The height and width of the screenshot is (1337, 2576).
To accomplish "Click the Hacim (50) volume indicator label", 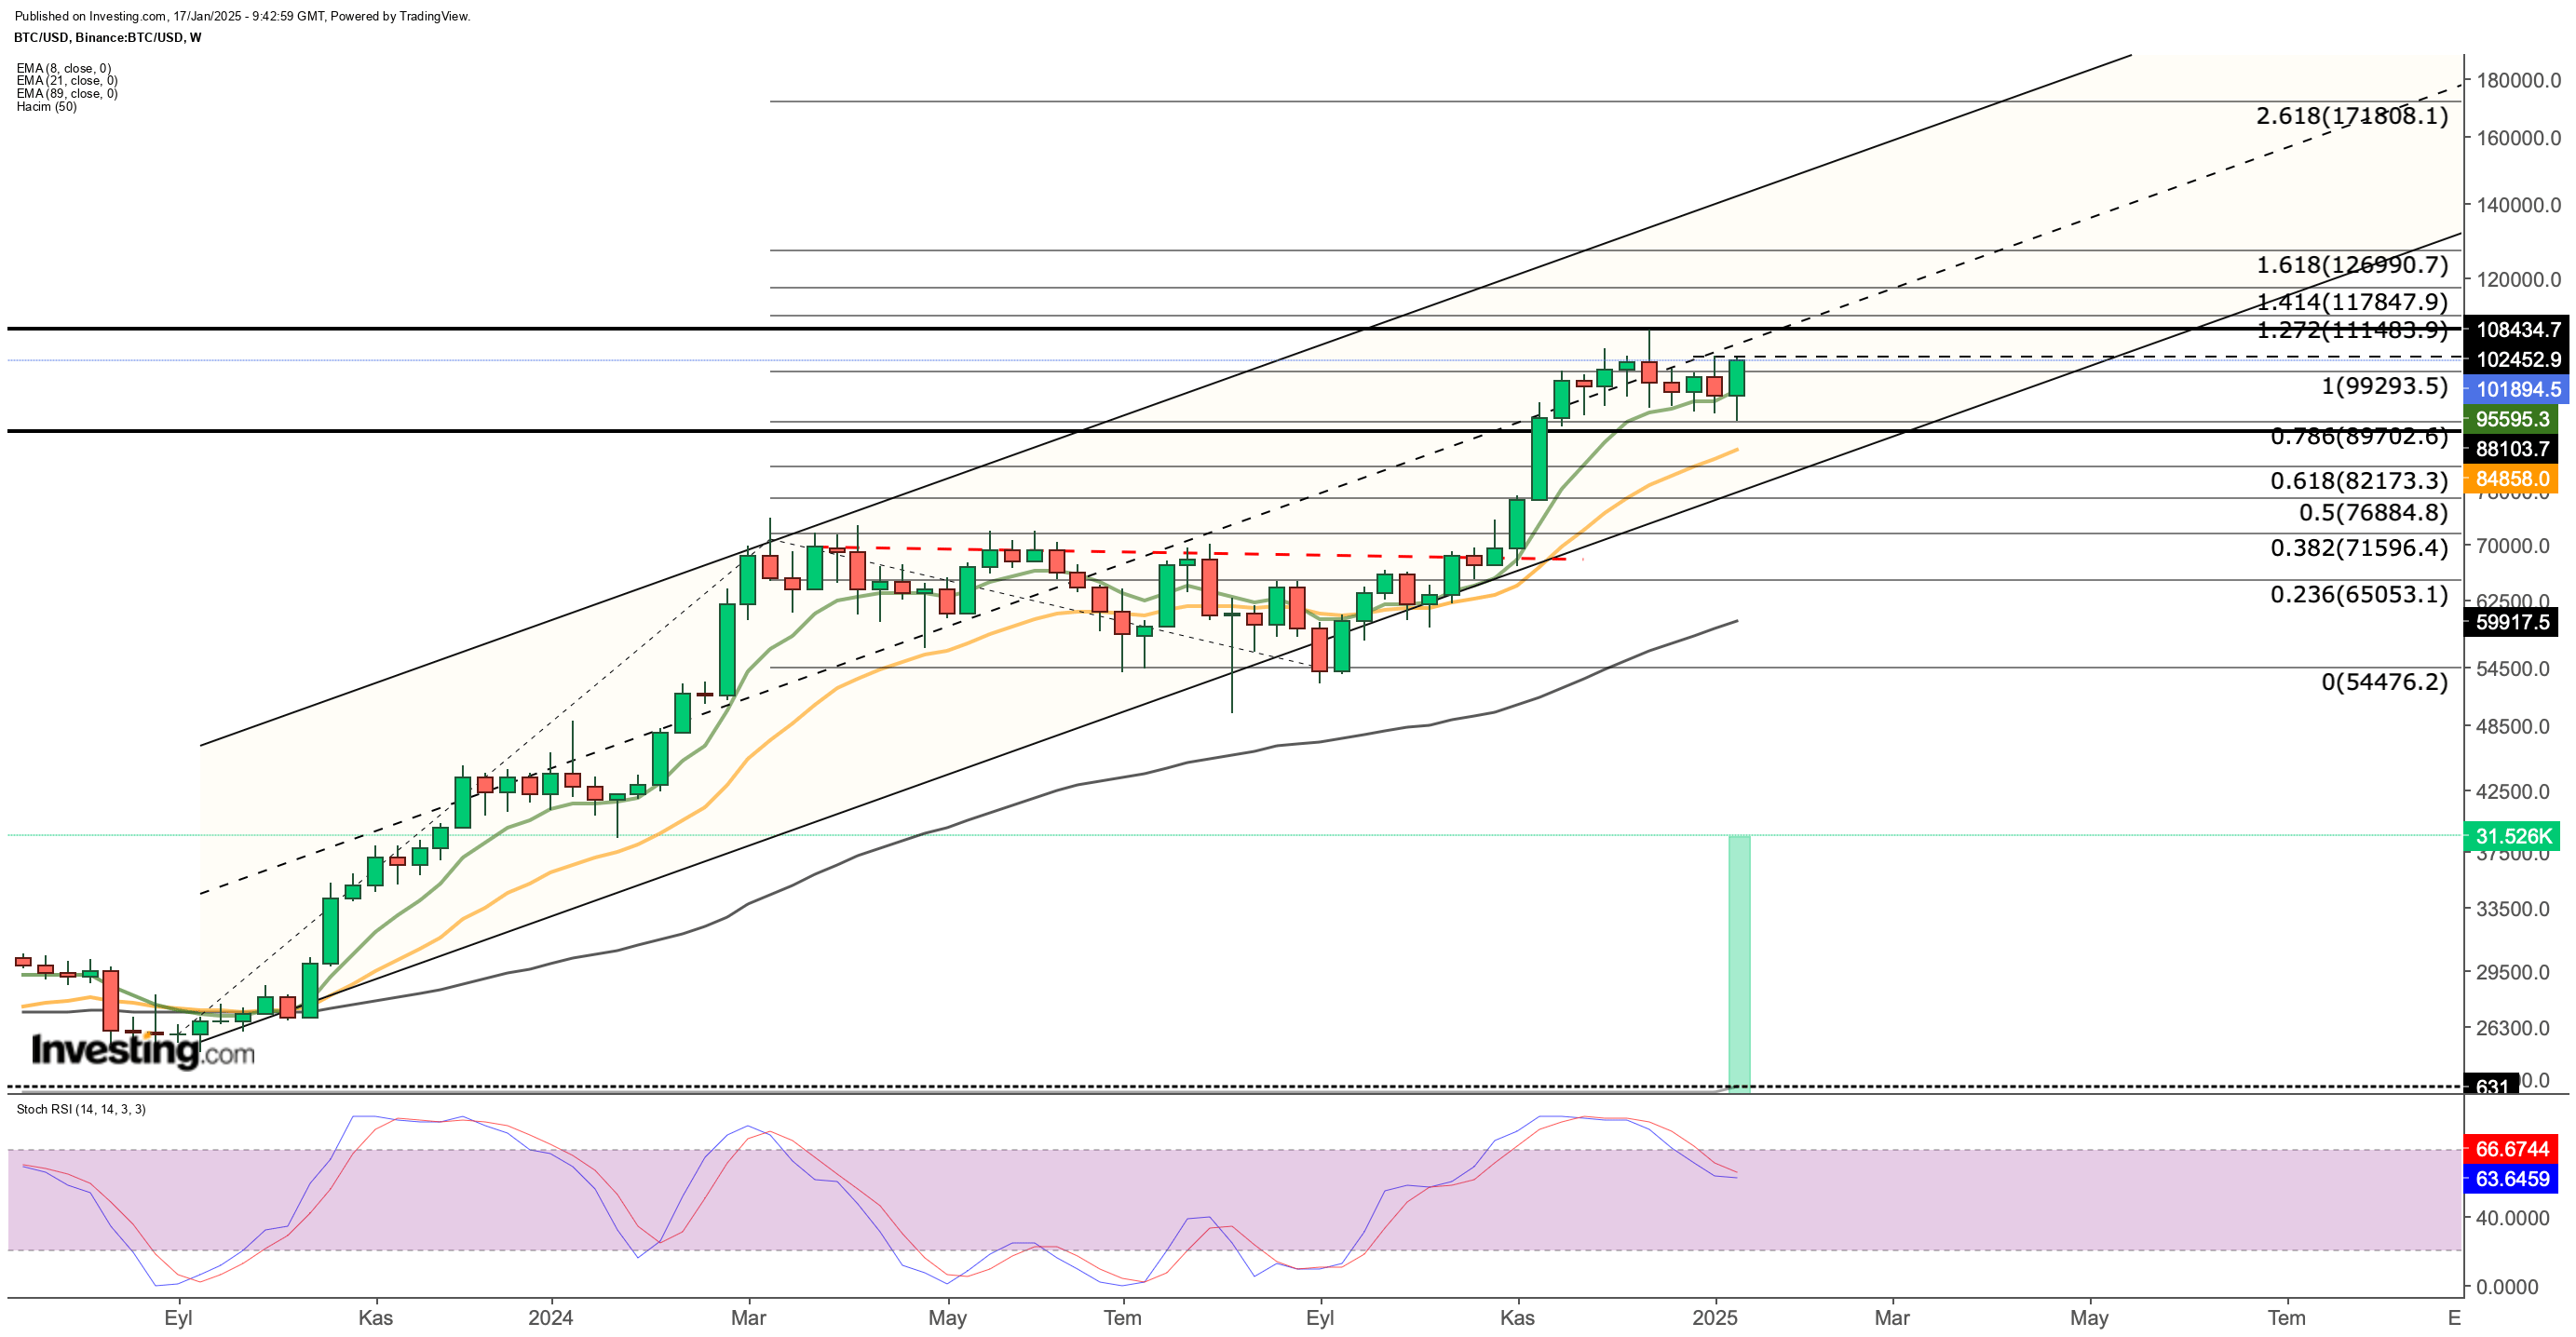I will point(46,107).
